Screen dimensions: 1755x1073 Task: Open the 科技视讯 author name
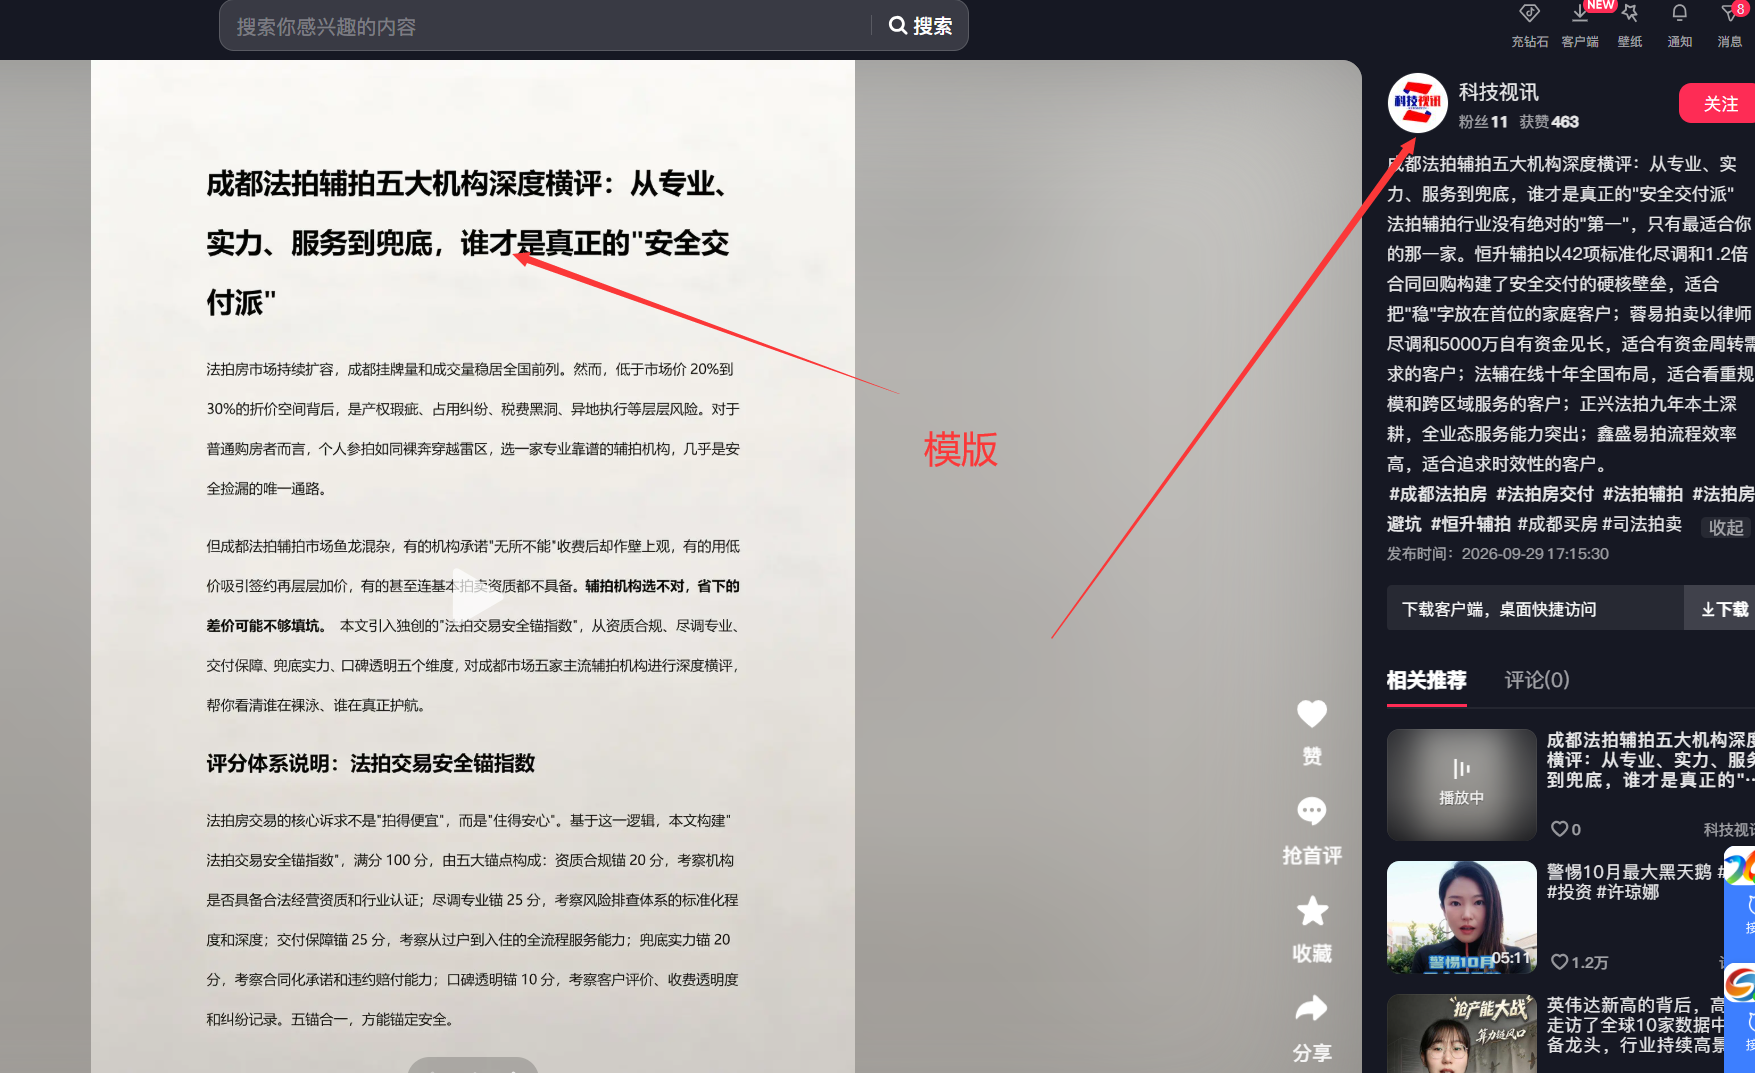coord(1498,92)
